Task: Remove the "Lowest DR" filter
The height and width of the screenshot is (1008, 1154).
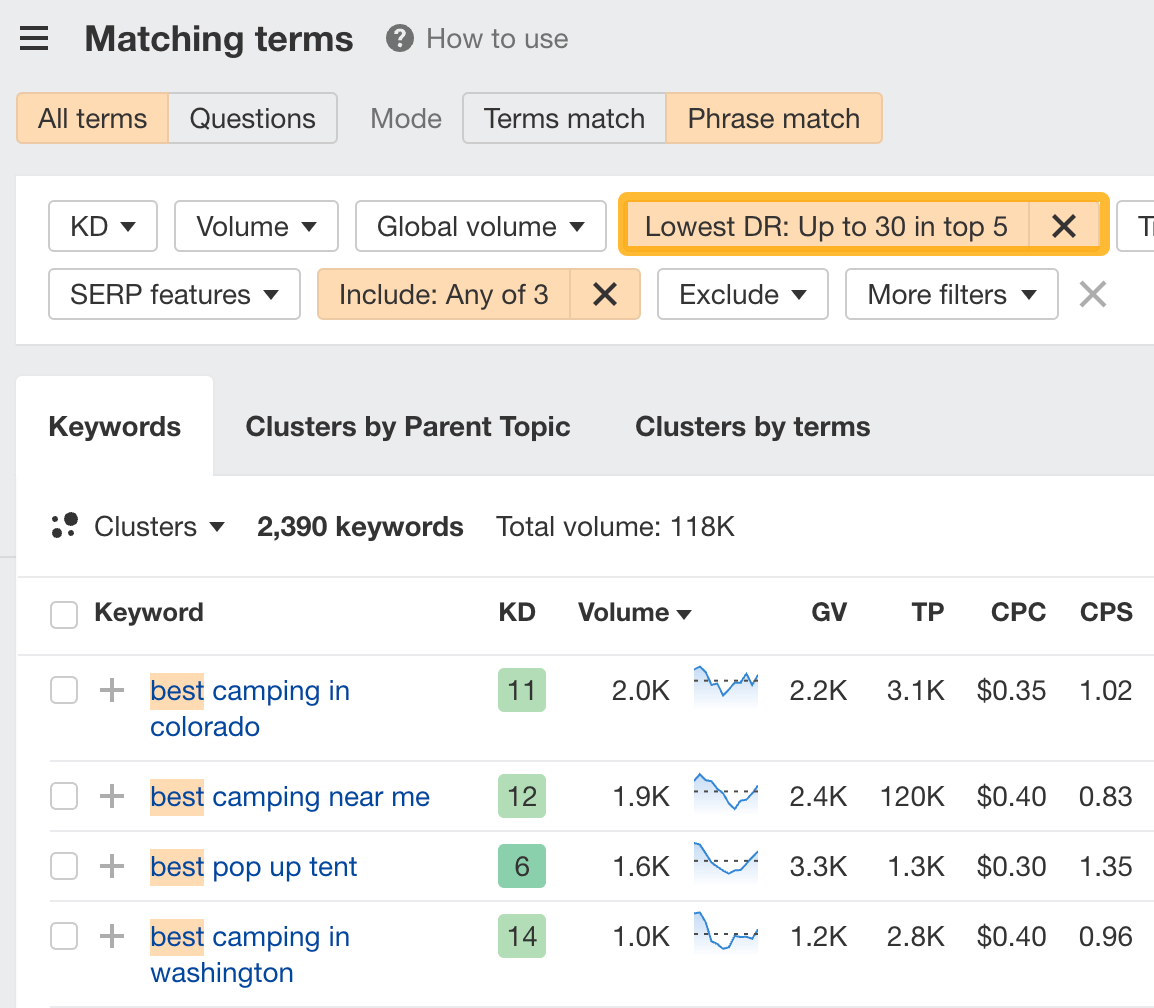Action: (x=1064, y=226)
